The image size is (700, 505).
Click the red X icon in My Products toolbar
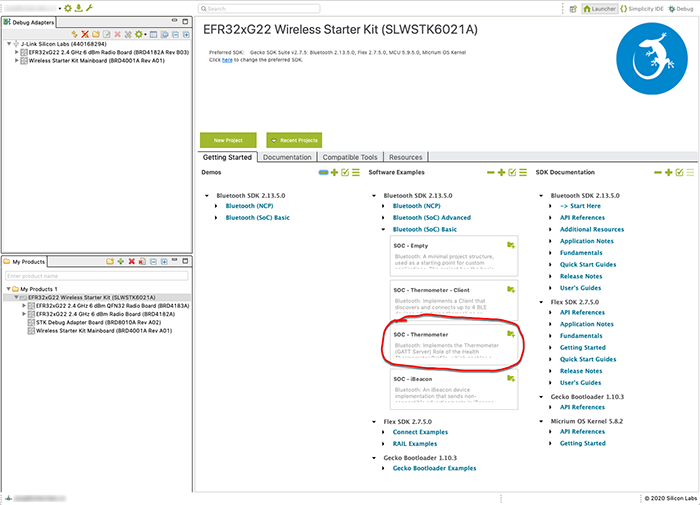click(132, 262)
